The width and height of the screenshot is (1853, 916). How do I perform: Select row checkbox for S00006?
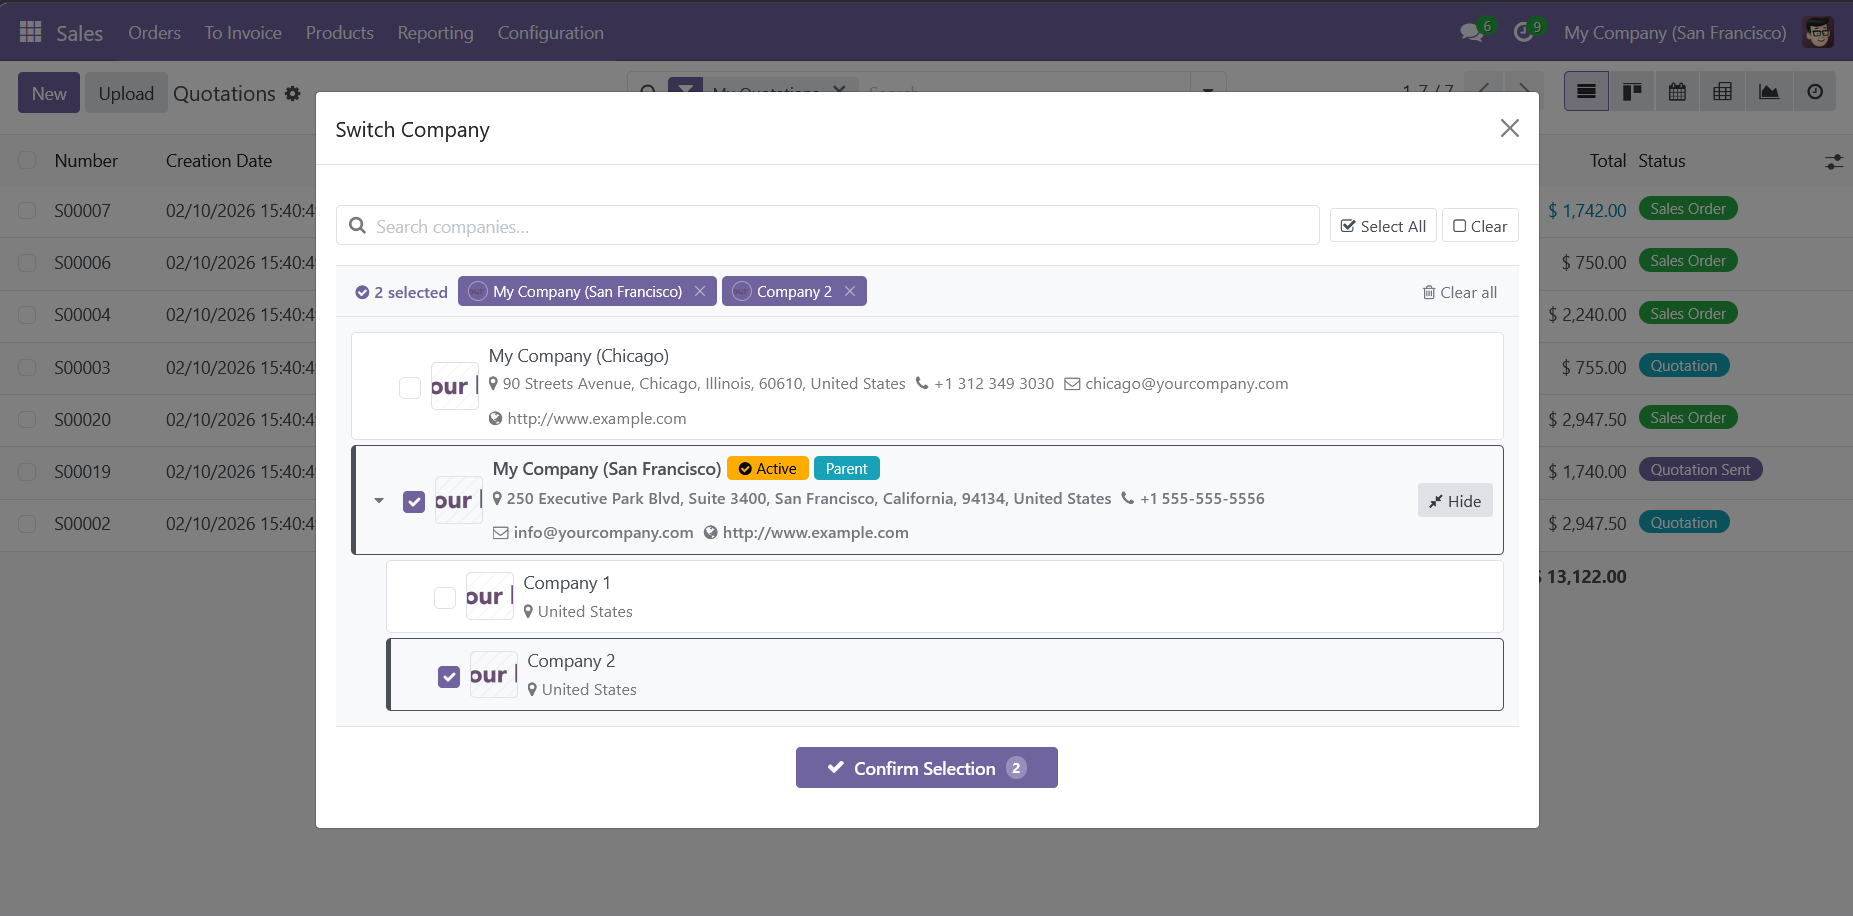(x=27, y=262)
